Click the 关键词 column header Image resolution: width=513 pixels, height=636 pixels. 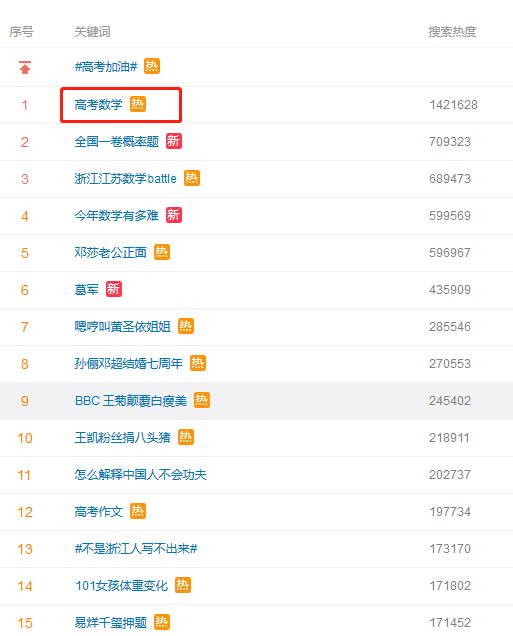(x=92, y=32)
